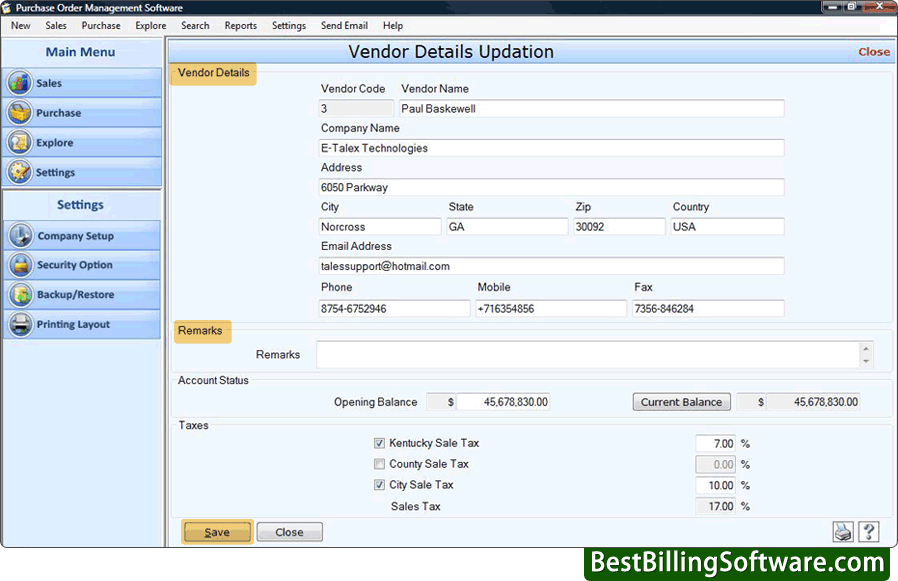898x581 pixels.
Task: Click the Opening Balance amount field
Action: coord(503,402)
